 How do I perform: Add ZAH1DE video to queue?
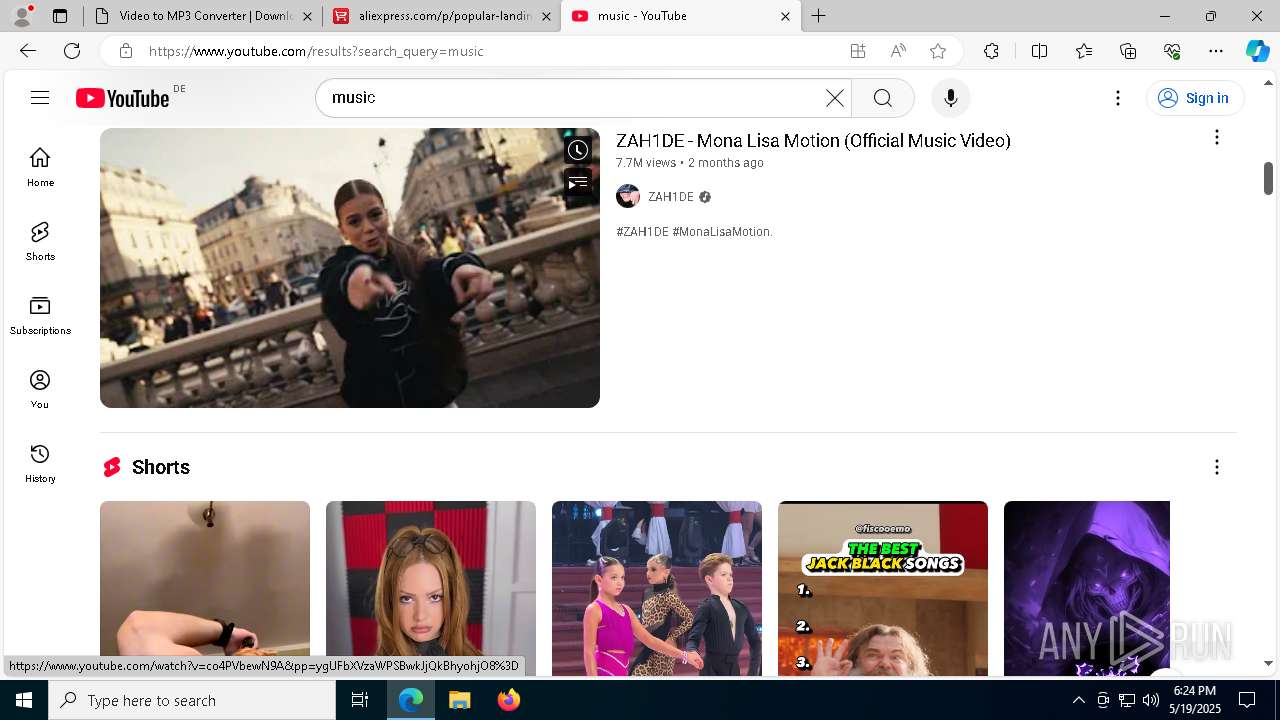[578, 183]
